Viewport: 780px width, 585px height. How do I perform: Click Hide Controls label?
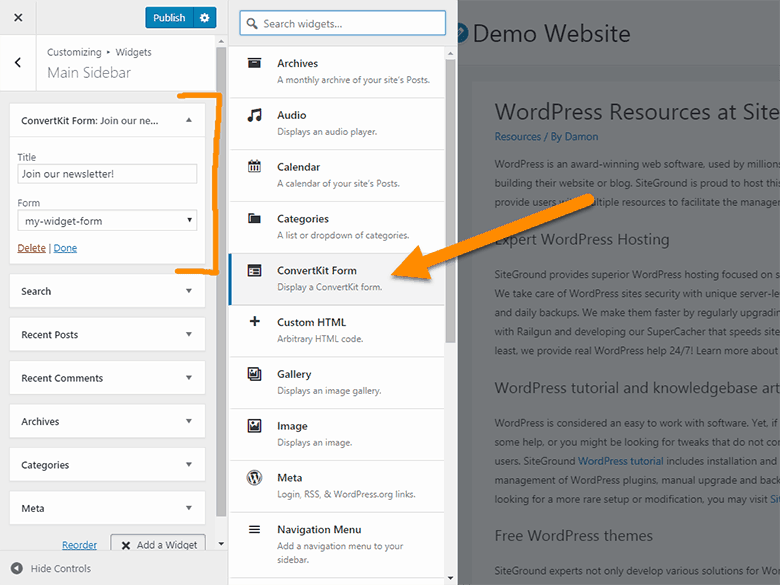click(61, 568)
